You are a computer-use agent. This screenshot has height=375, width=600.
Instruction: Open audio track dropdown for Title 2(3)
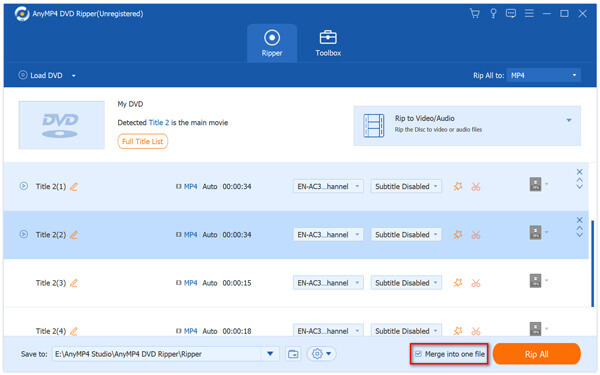click(328, 283)
